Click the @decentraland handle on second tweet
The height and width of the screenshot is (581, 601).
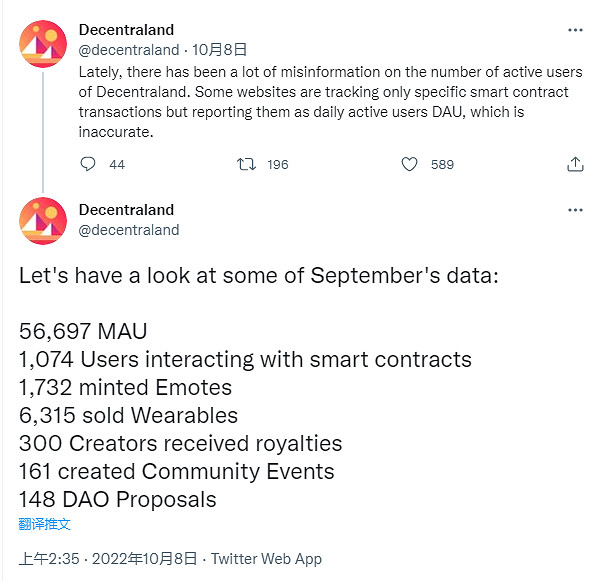tap(128, 230)
